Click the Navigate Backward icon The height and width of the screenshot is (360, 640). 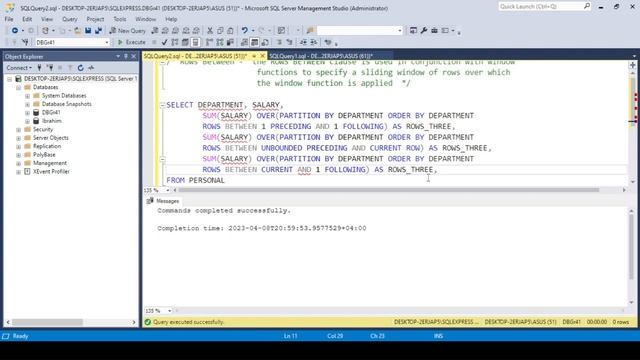15,31
